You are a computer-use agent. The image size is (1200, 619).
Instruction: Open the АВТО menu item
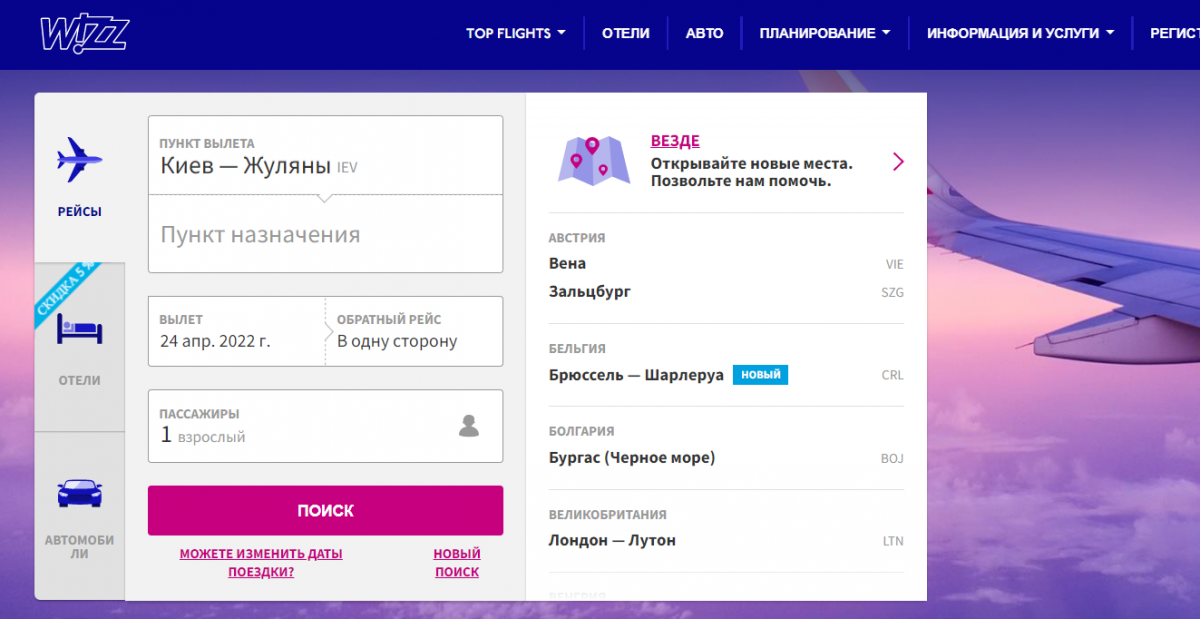[x=704, y=33]
